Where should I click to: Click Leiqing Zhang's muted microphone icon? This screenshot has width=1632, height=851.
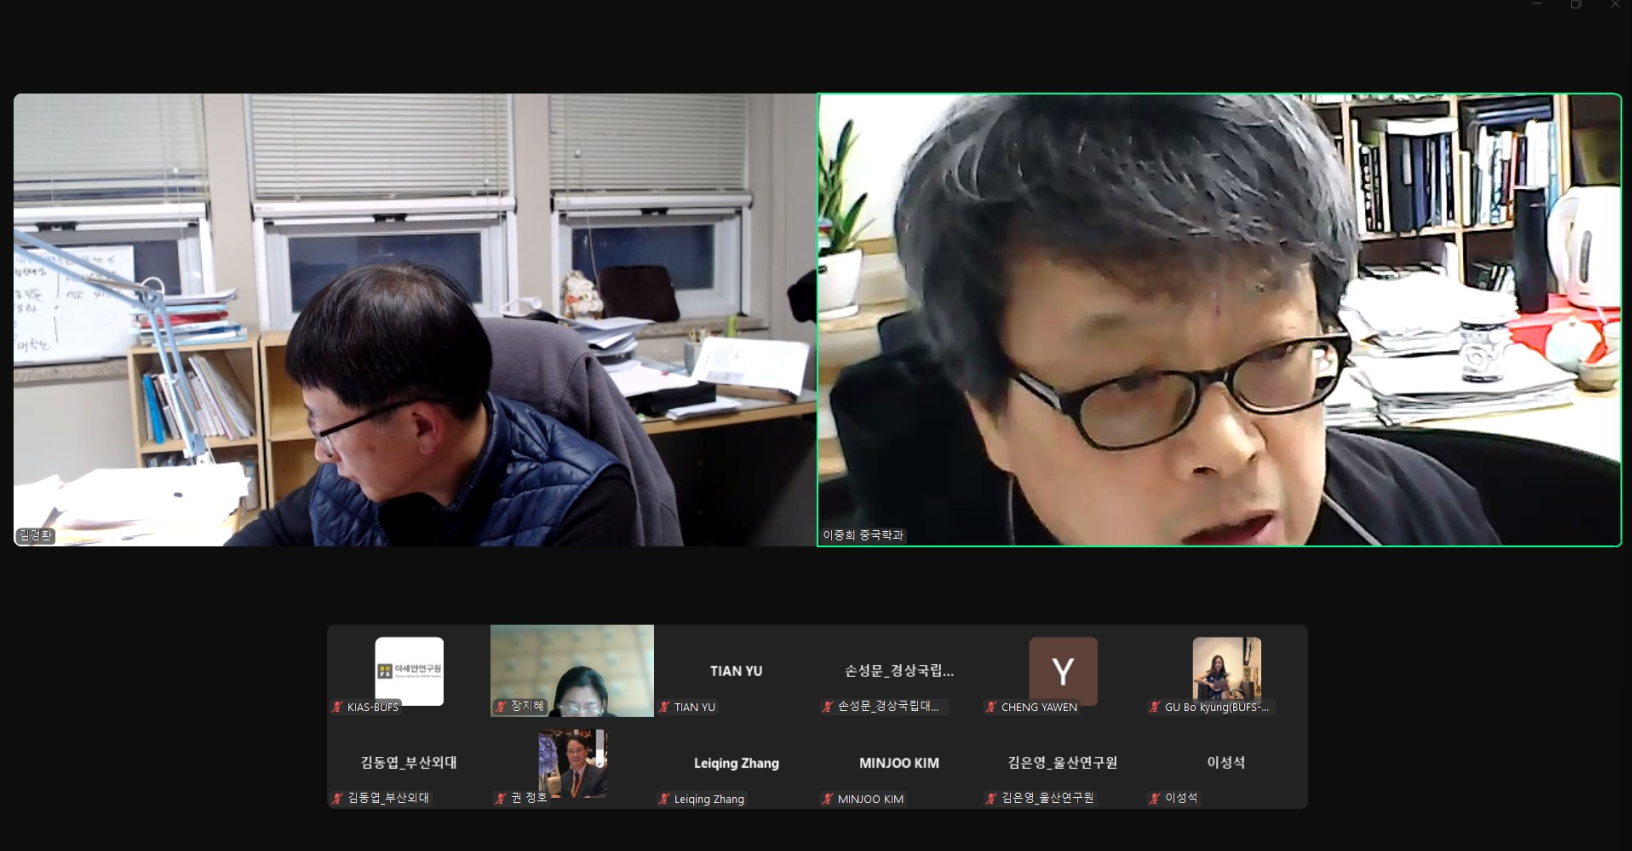point(664,799)
